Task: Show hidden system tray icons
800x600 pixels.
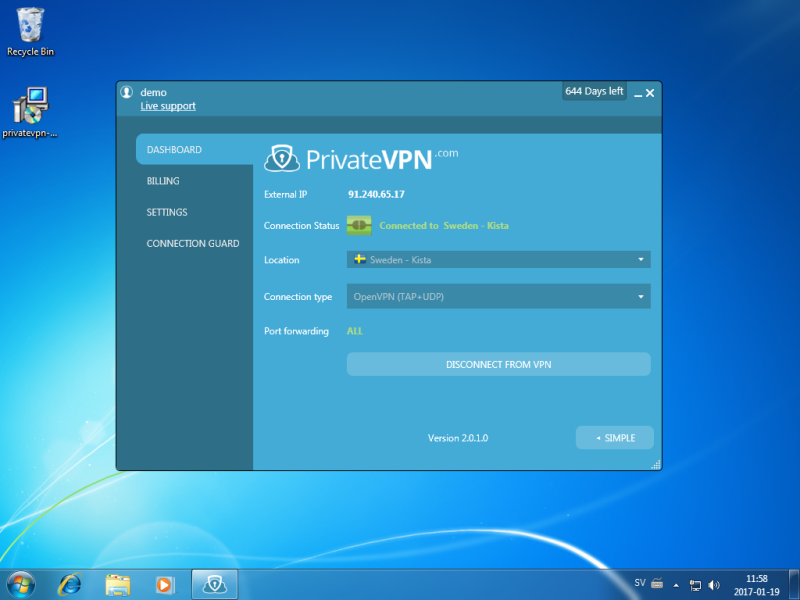Action: pos(676,584)
